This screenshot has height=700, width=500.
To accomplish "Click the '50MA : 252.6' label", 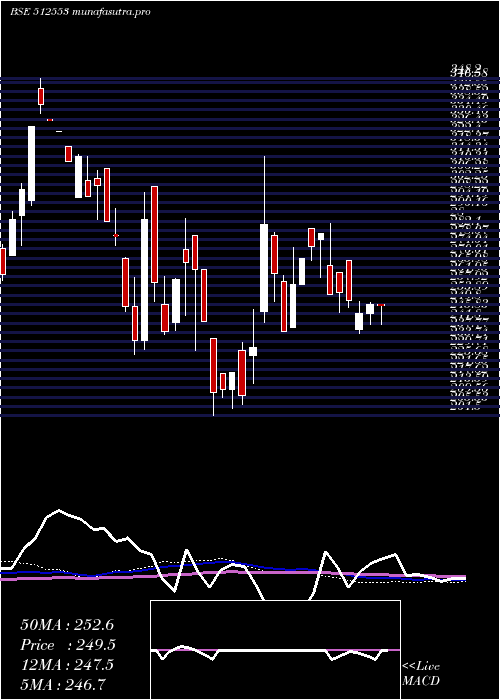I will pos(68,625).
